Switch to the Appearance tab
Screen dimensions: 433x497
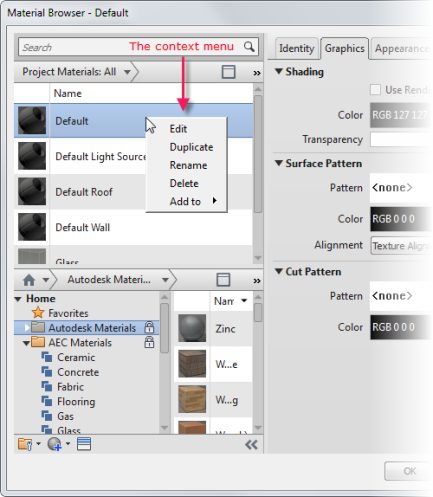click(x=401, y=49)
